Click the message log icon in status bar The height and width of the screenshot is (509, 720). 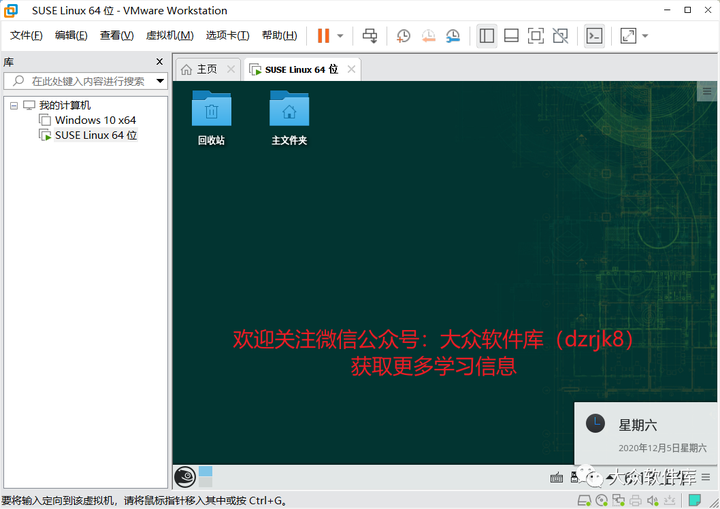(695, 500)
